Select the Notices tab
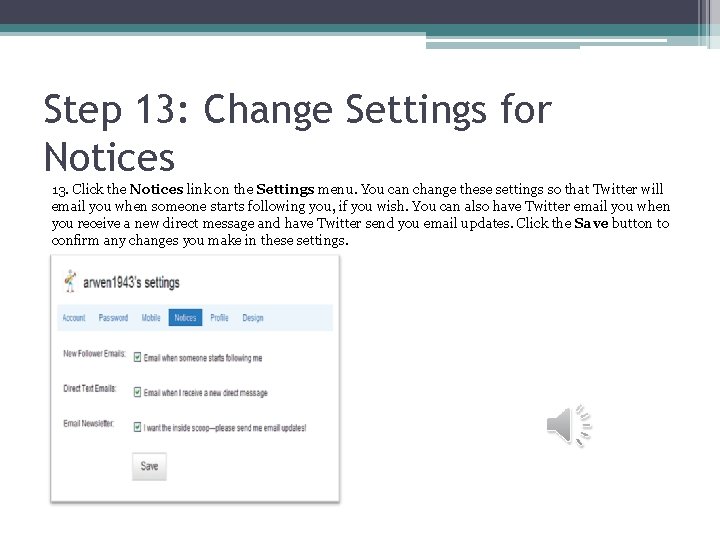 (x=185, y=318)
